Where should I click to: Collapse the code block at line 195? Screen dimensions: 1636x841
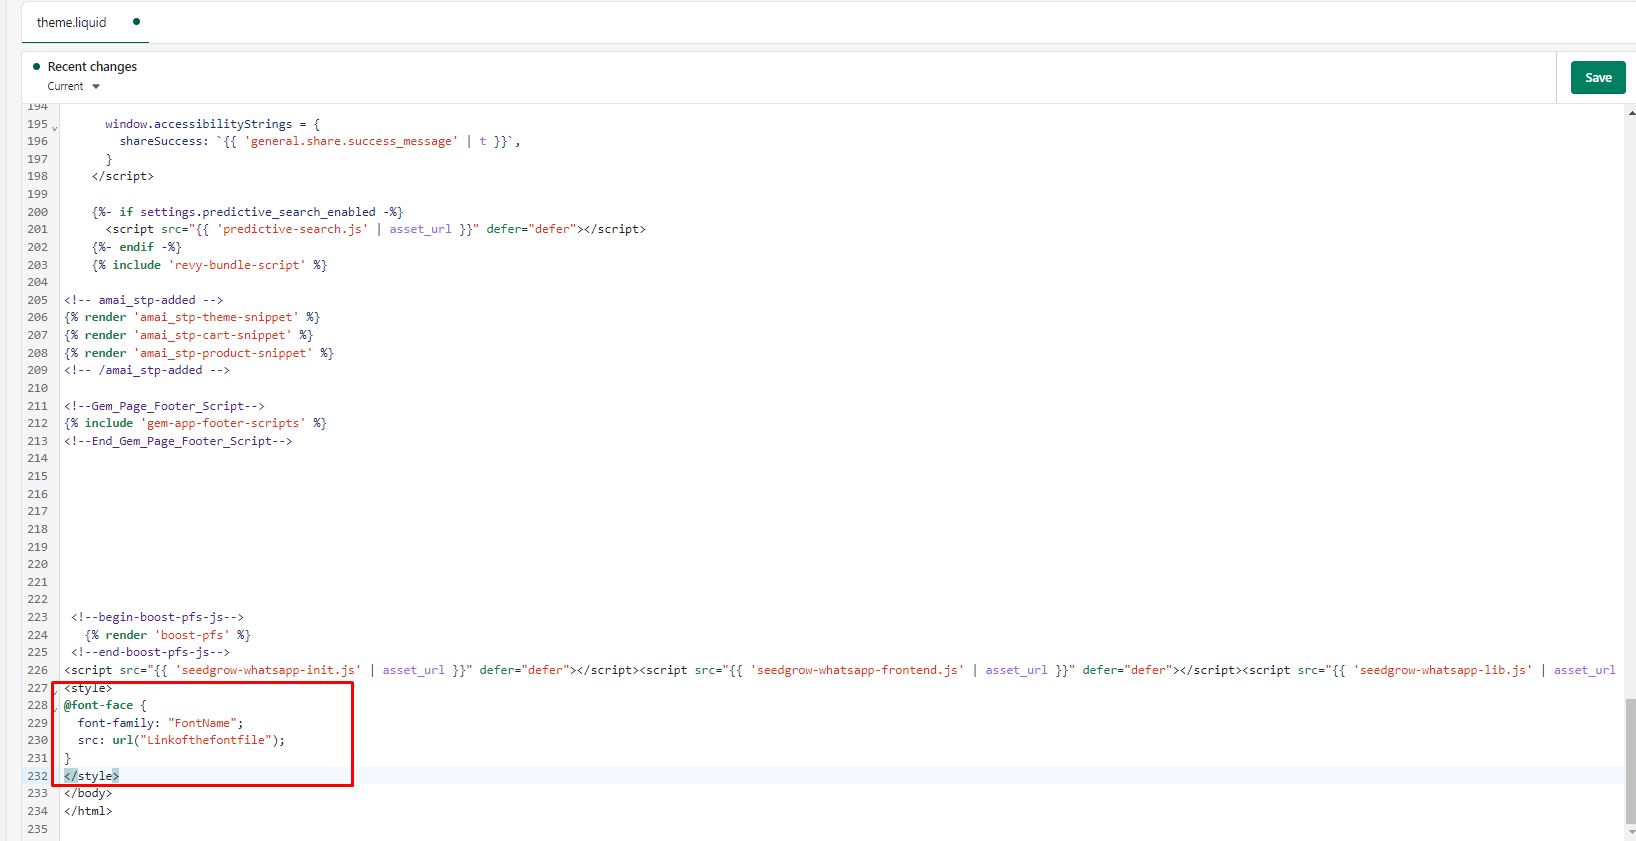click(x=55, y=128)
